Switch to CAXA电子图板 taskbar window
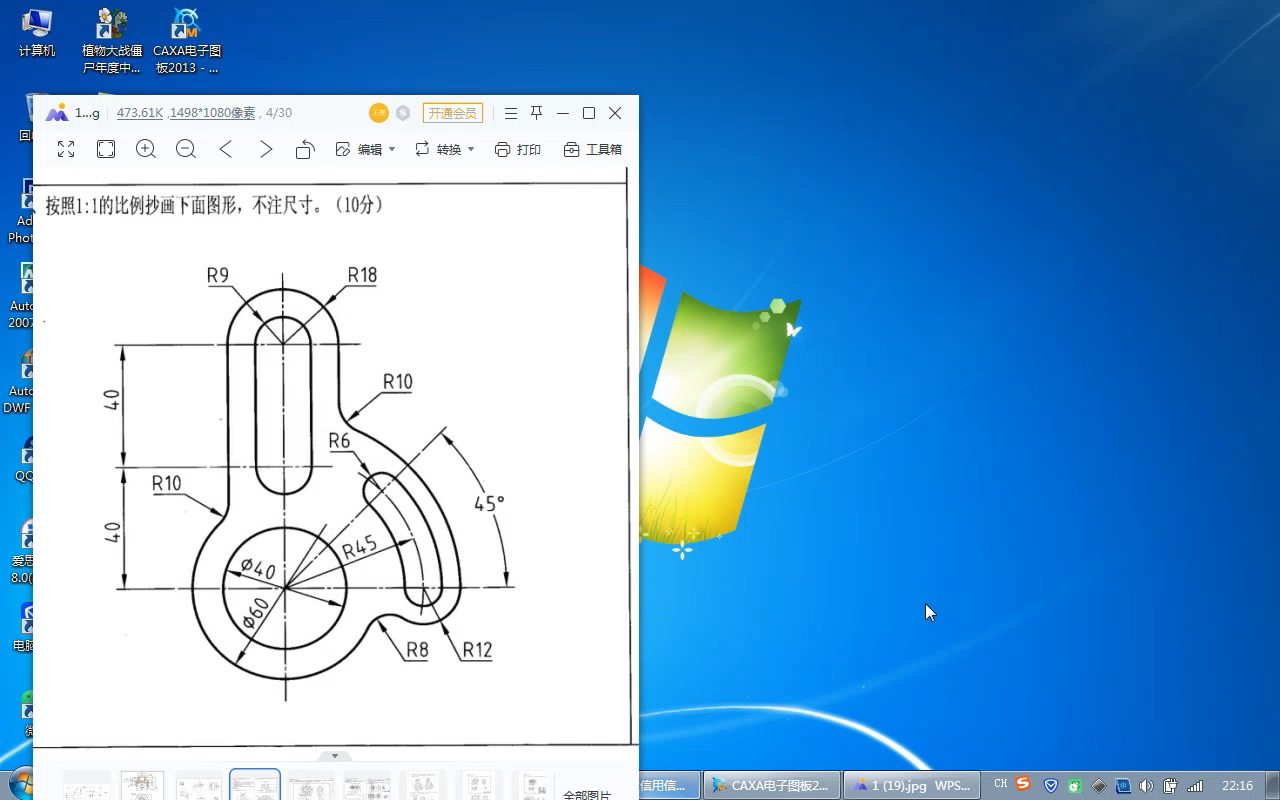The width and height of the screenshot is (1280, 800). pos(771,785)
